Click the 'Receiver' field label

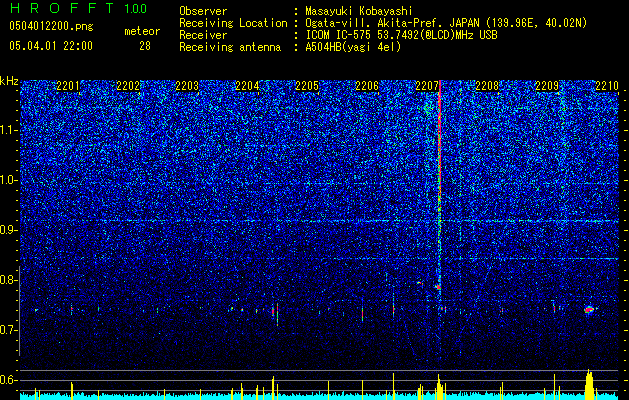[203, 35]
